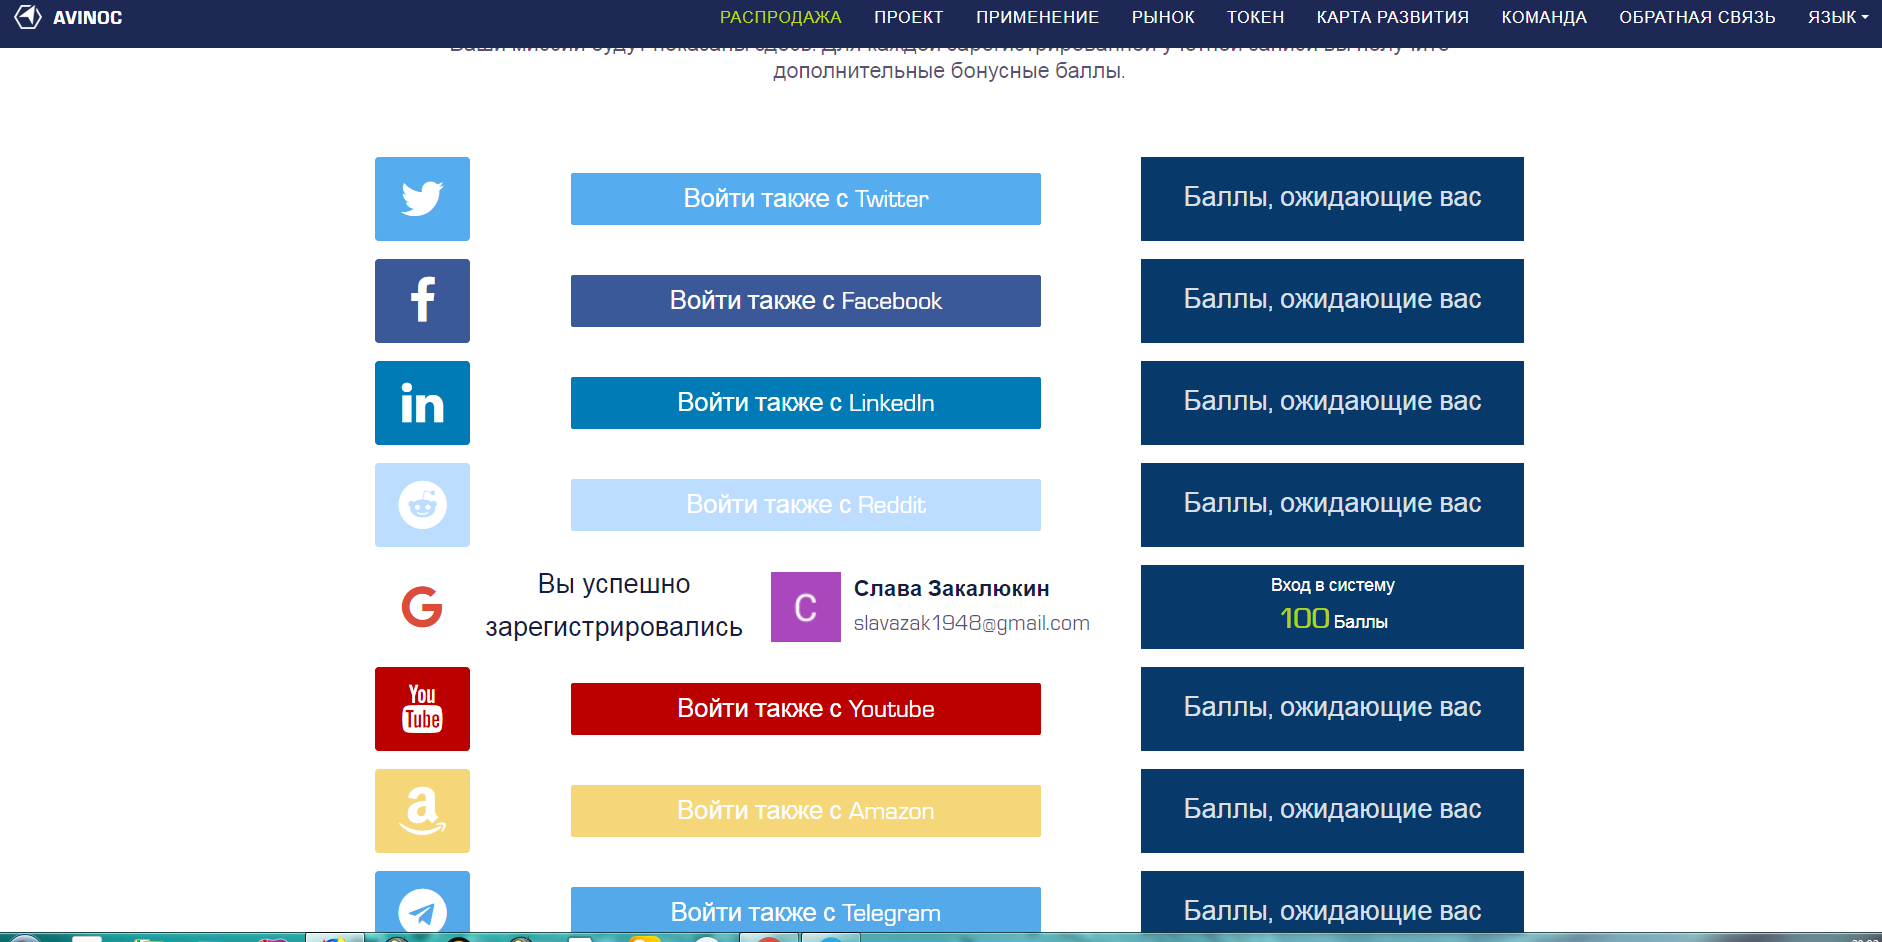Screen dimensions: 1882x942
Task: Click Войти также с Twitter button
Action: [x=806, y=199]
